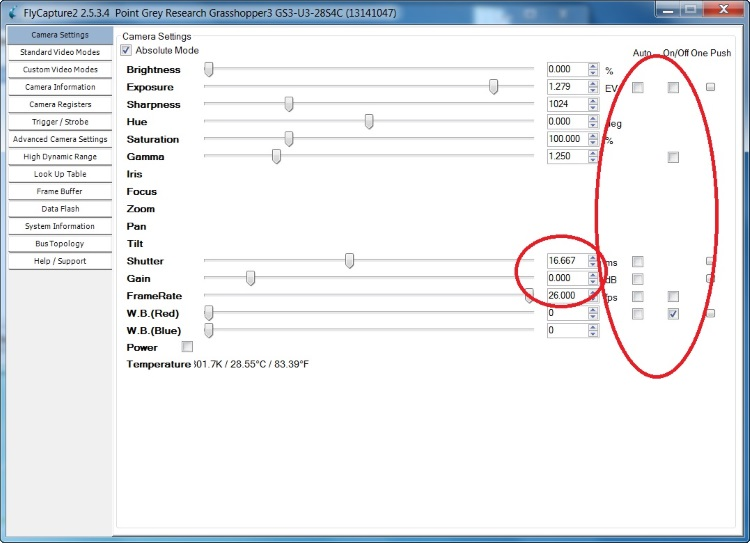Click the Gamma value field showing 1.250

point(567,156)
